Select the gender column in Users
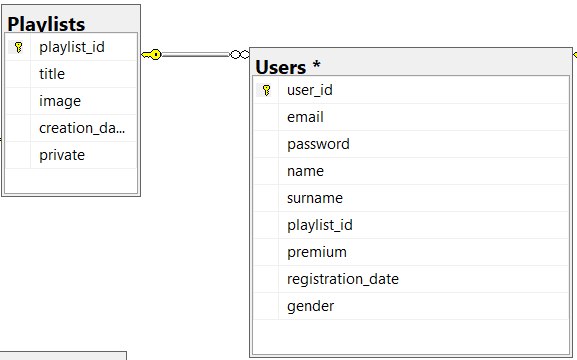Image resolution: width=577 pixels, height=360 pixels. (x=411, y=306)
